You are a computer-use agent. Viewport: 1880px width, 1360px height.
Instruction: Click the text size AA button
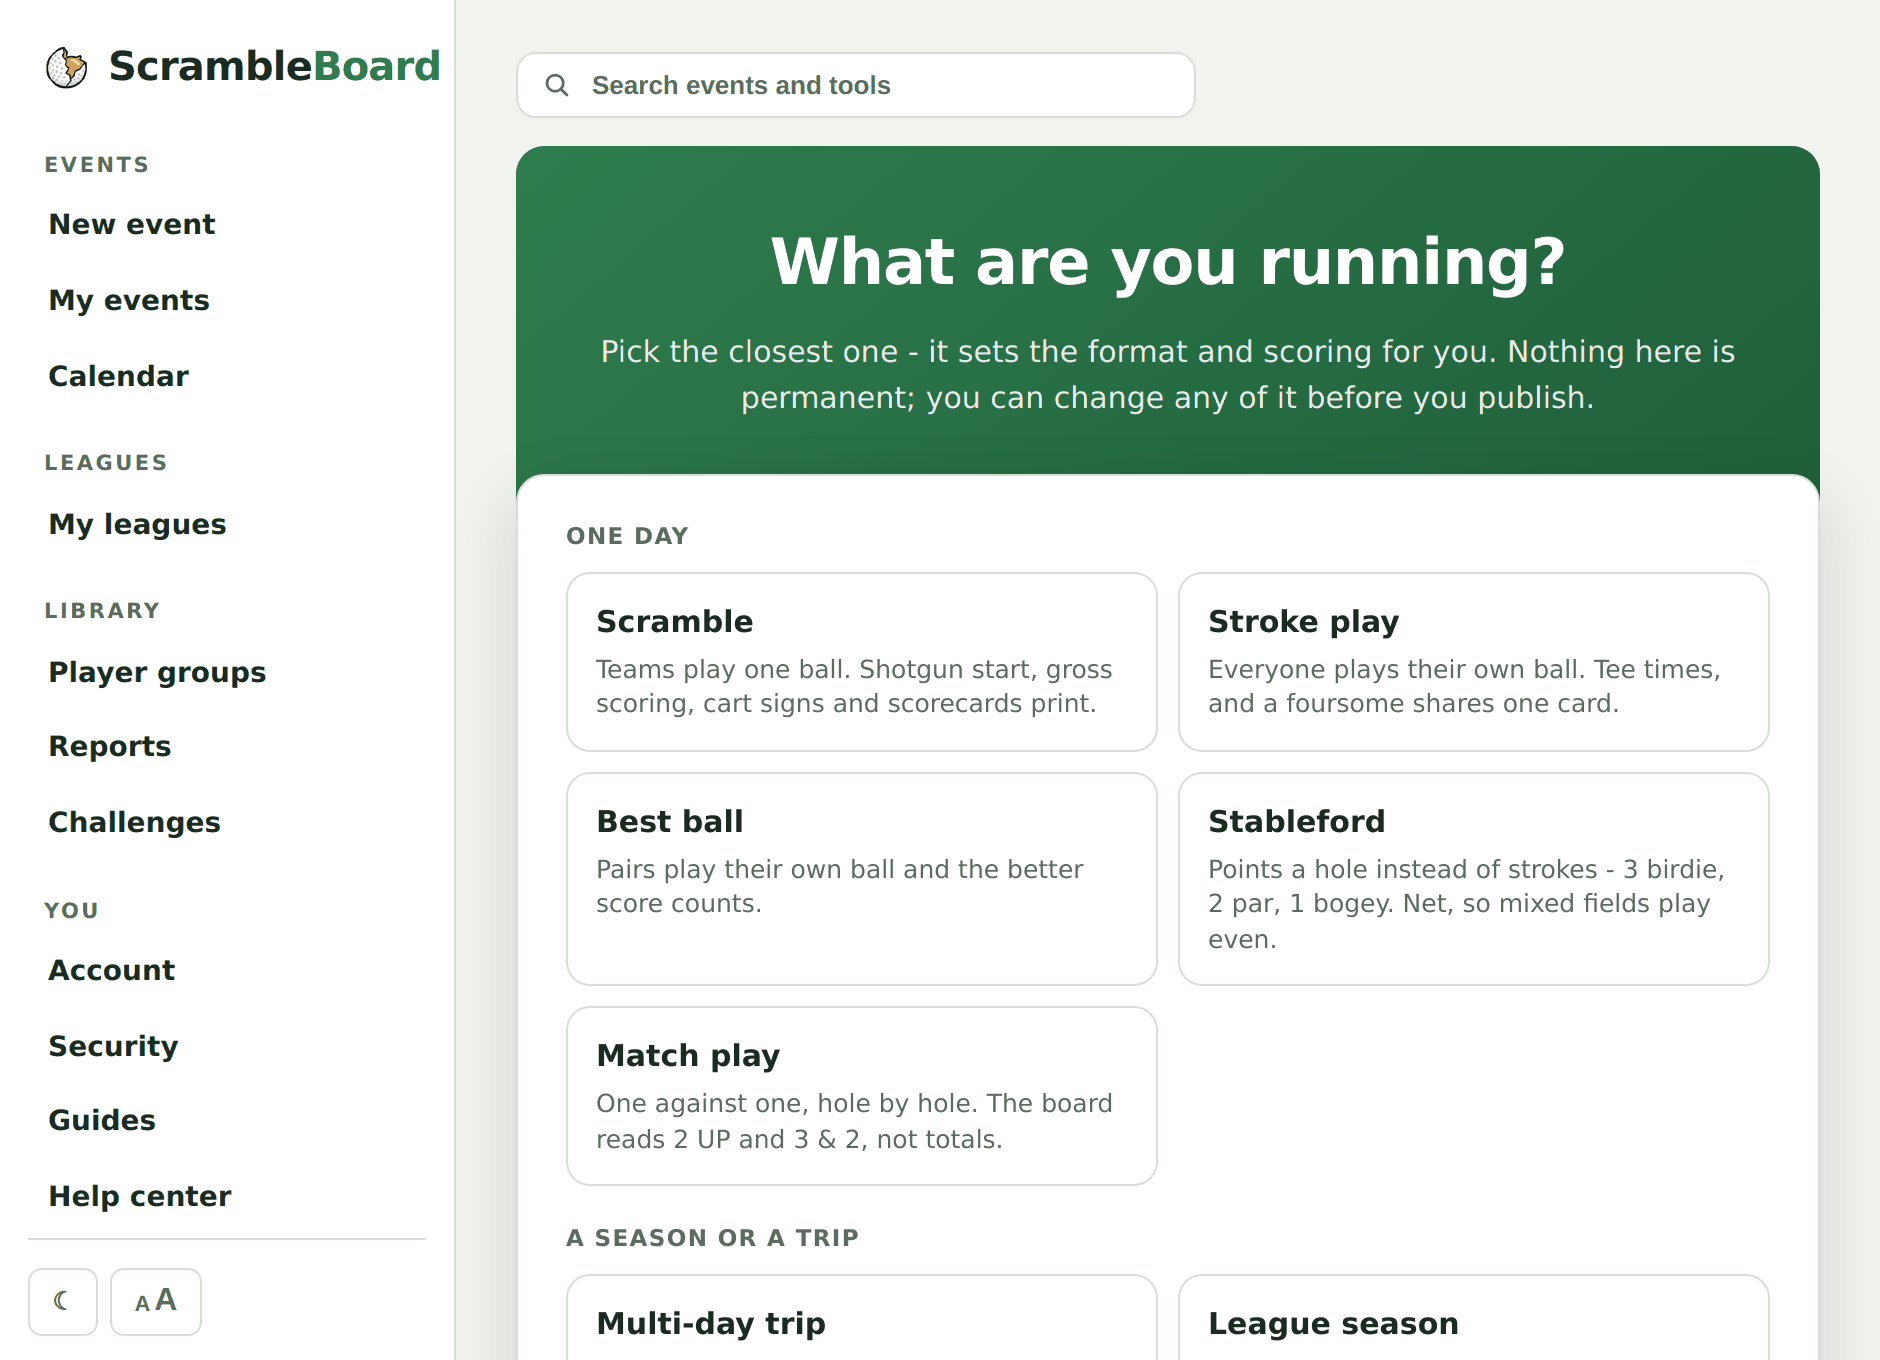point(156,1301)
